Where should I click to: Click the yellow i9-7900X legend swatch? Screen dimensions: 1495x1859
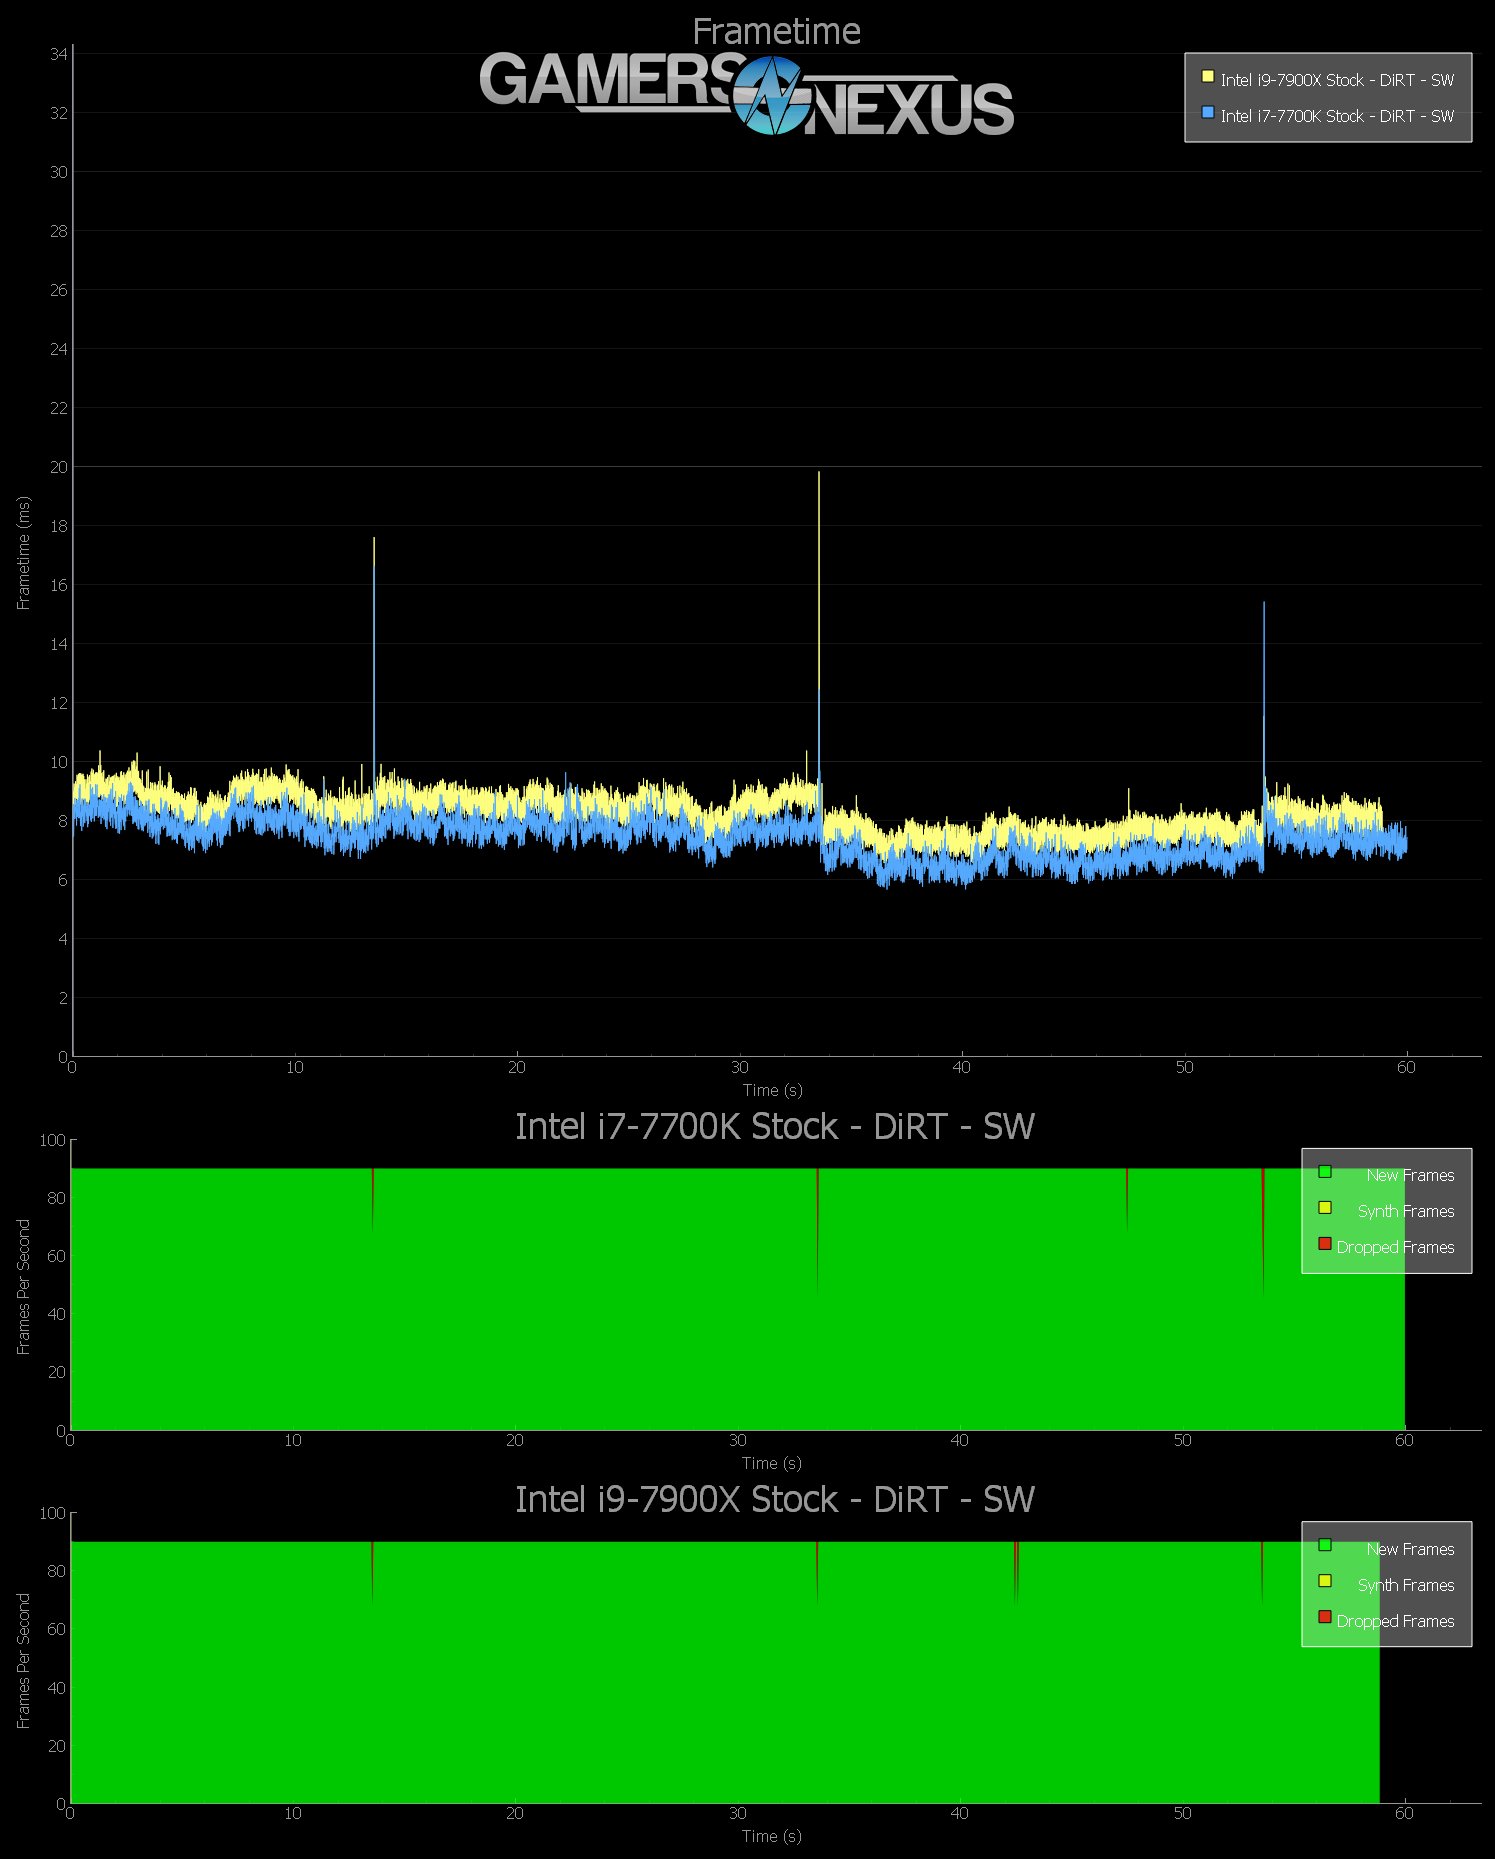pos(1207,76)
